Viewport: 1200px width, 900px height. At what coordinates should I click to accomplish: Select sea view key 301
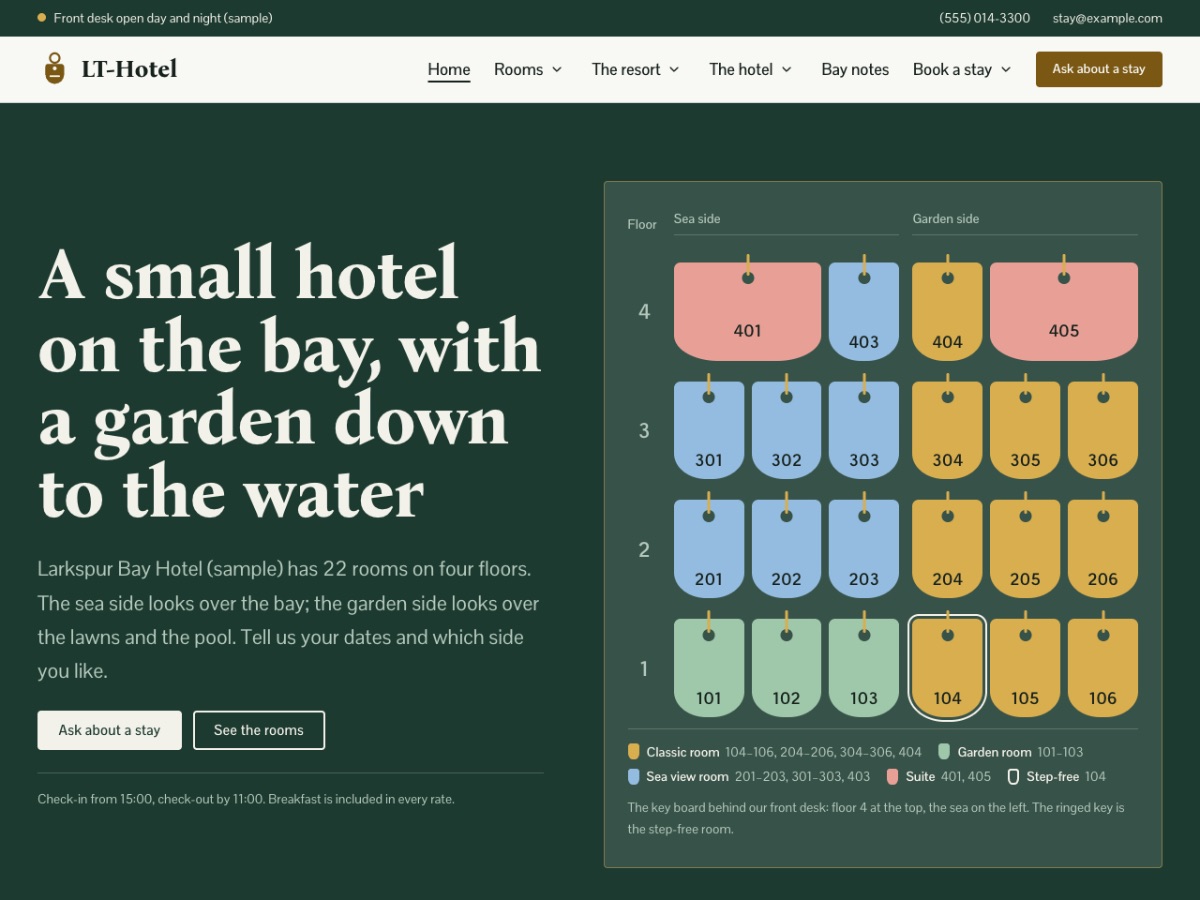[709, 430]
